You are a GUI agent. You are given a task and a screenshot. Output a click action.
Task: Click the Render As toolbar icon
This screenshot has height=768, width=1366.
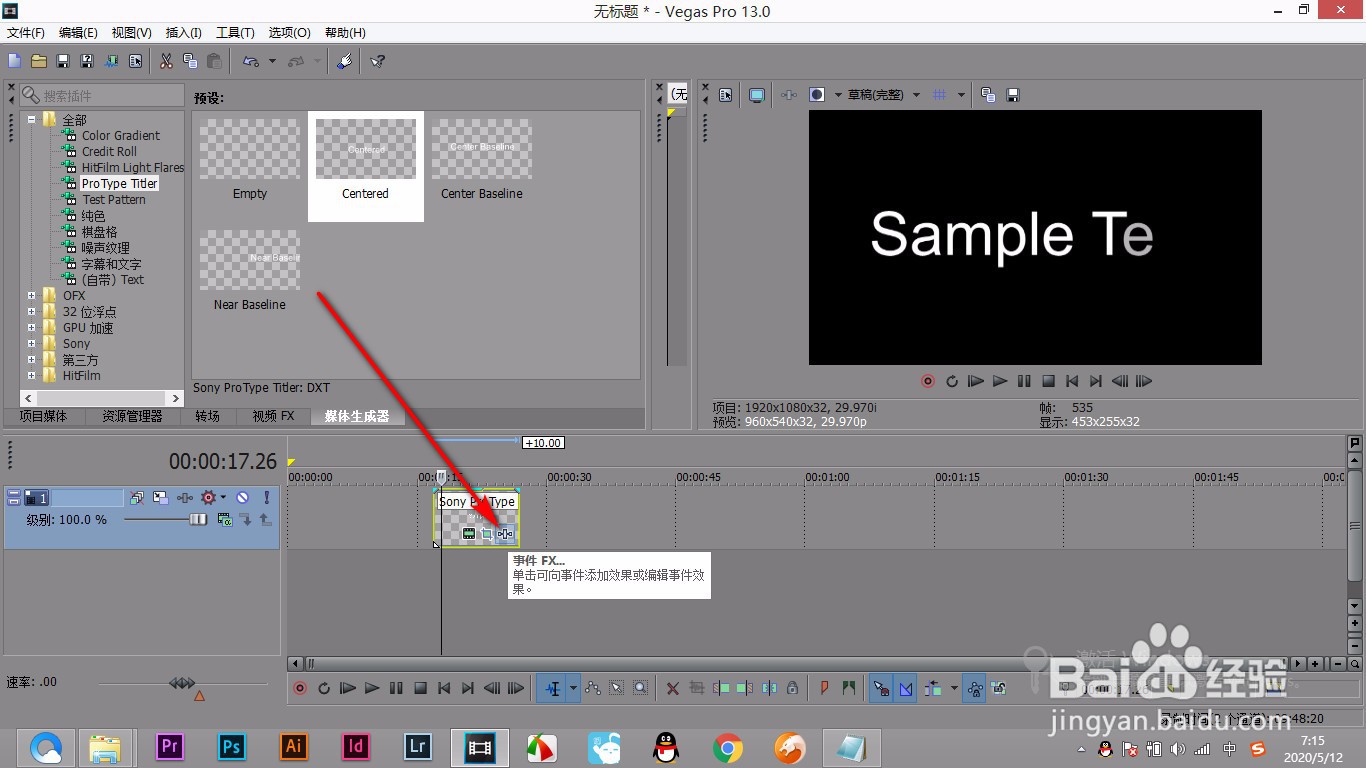click(111, 61)
